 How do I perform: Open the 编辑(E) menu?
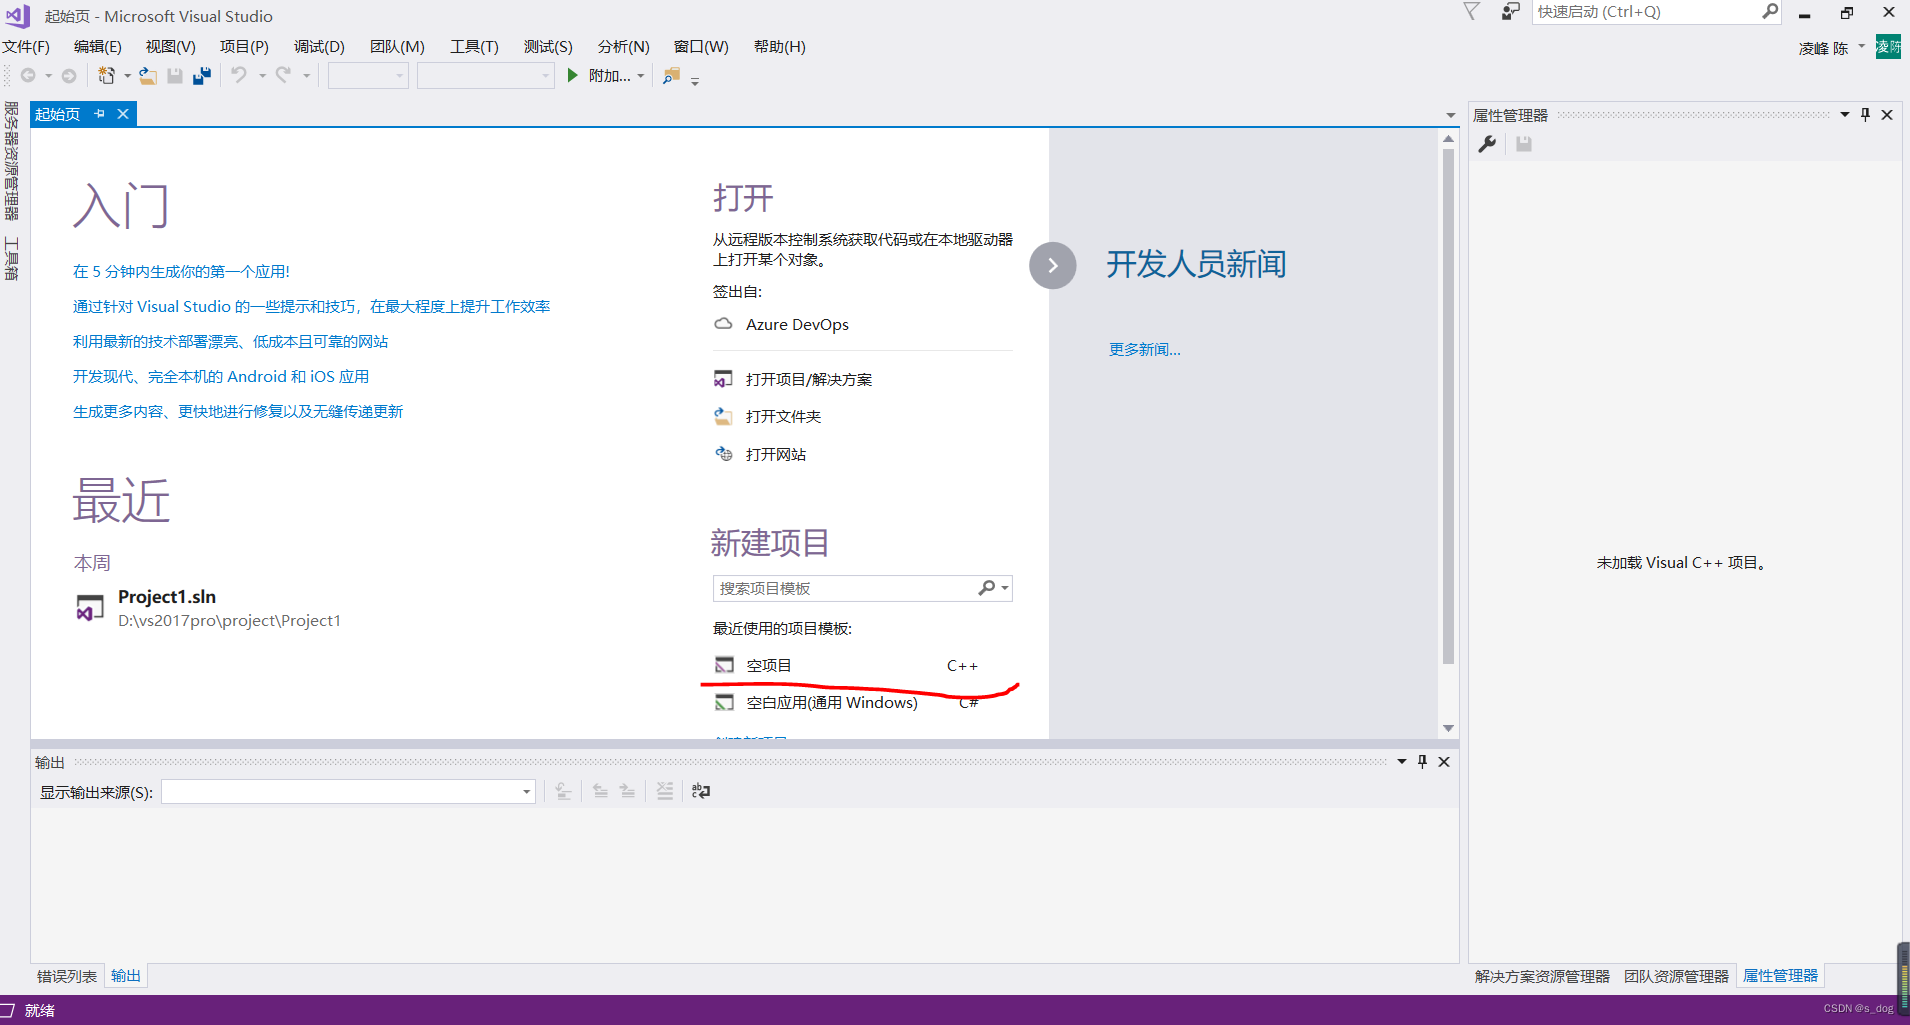pyautogui.click(x=98, y=47)
